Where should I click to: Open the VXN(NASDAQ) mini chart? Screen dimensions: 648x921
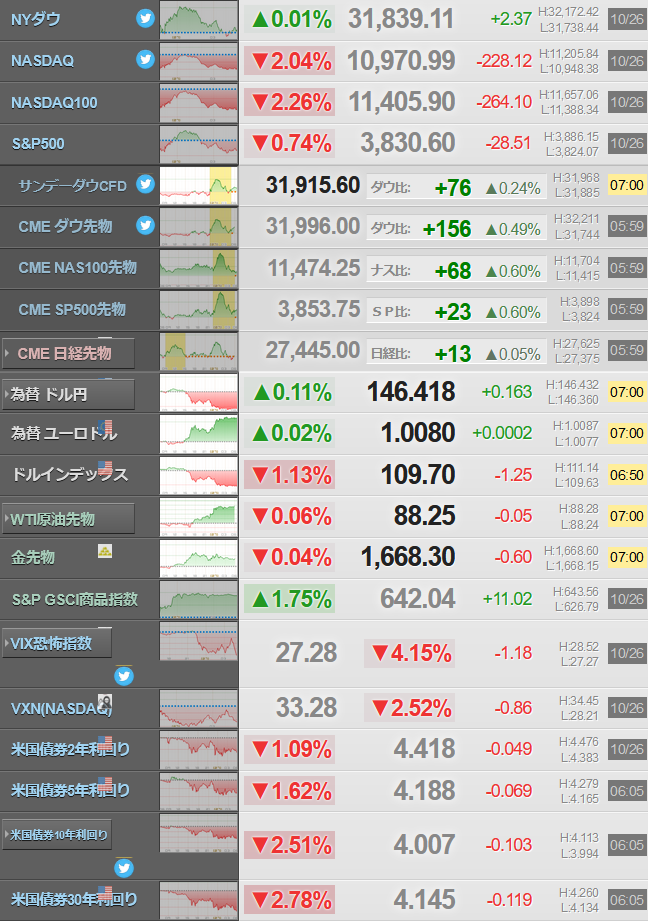[199, 709]
